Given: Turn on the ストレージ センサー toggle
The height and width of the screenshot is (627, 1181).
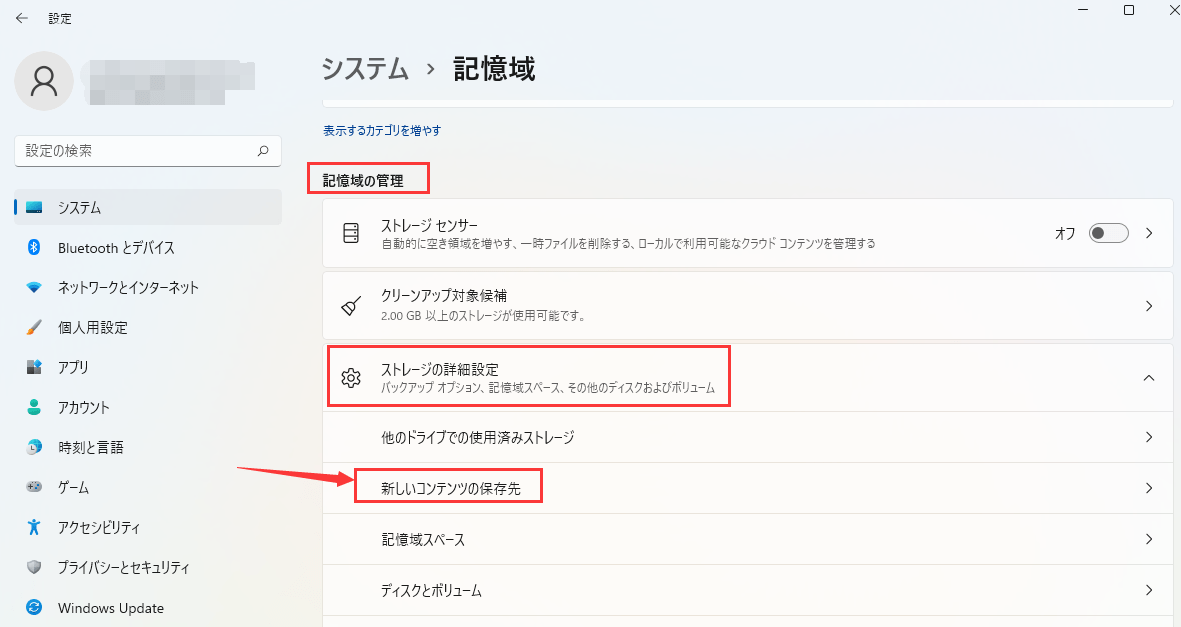Looking at the screenshot, I should click(1108, 232).
